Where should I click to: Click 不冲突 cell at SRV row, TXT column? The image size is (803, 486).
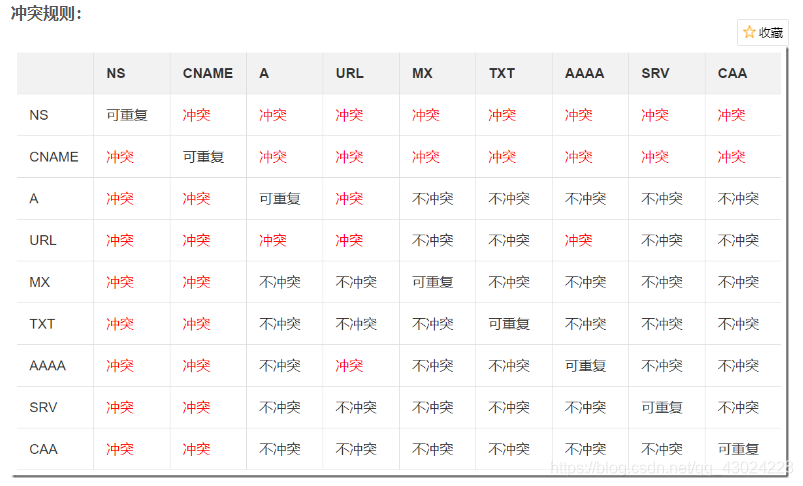[x=509, y=407]
